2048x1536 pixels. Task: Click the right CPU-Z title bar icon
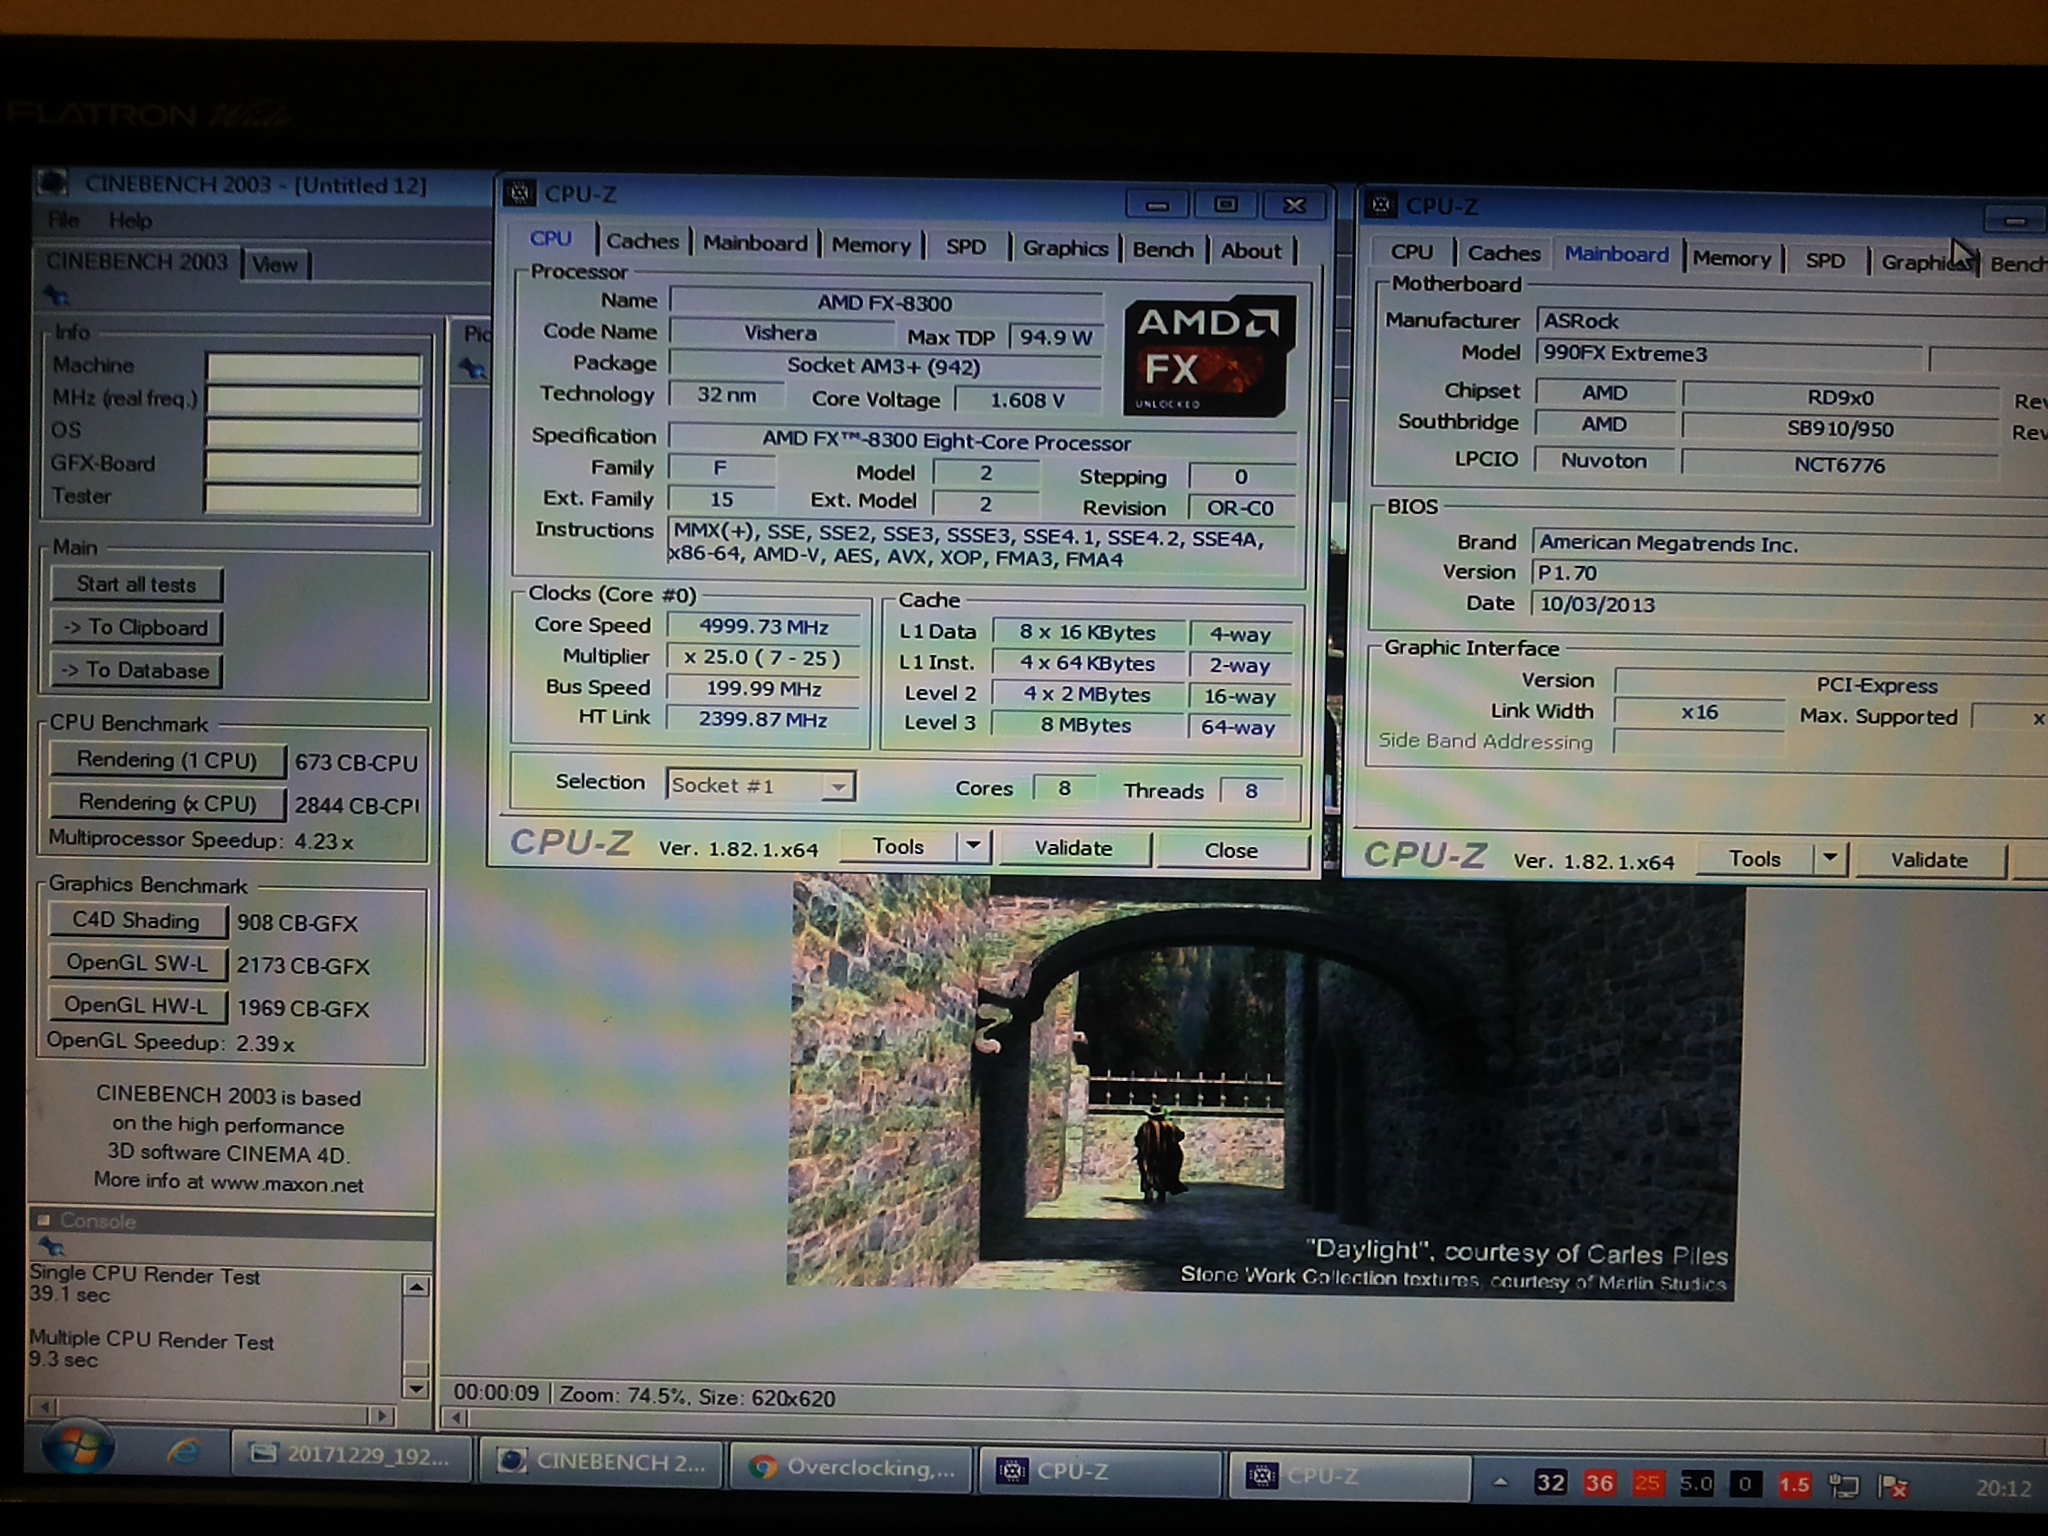tap(1381, 204)
